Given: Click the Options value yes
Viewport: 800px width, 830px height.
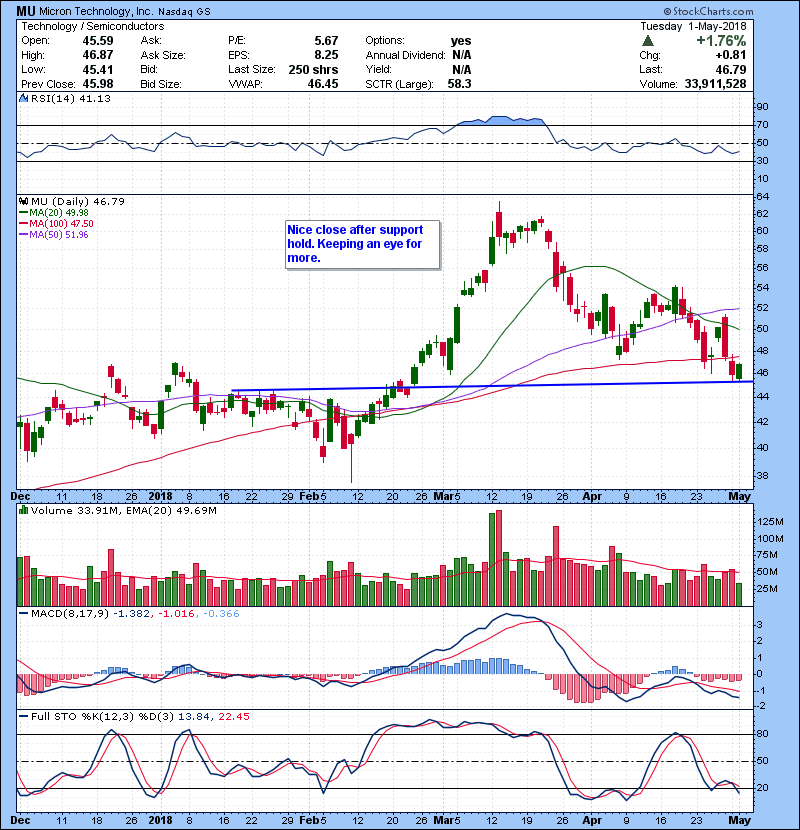Looking at the screenshot, I should point(461,41).
